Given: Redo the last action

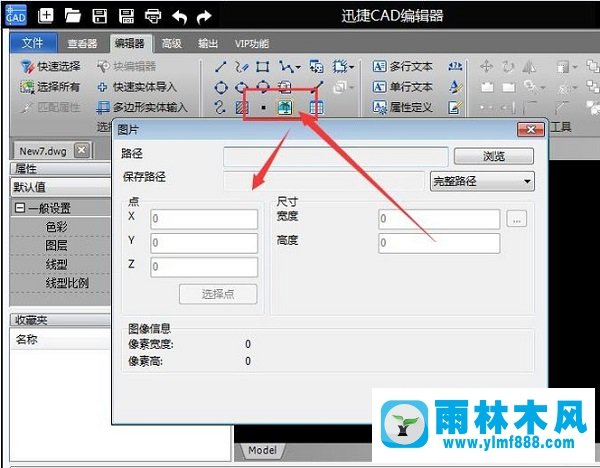Looking at the screenshot, I should click(x=204, y=16).
